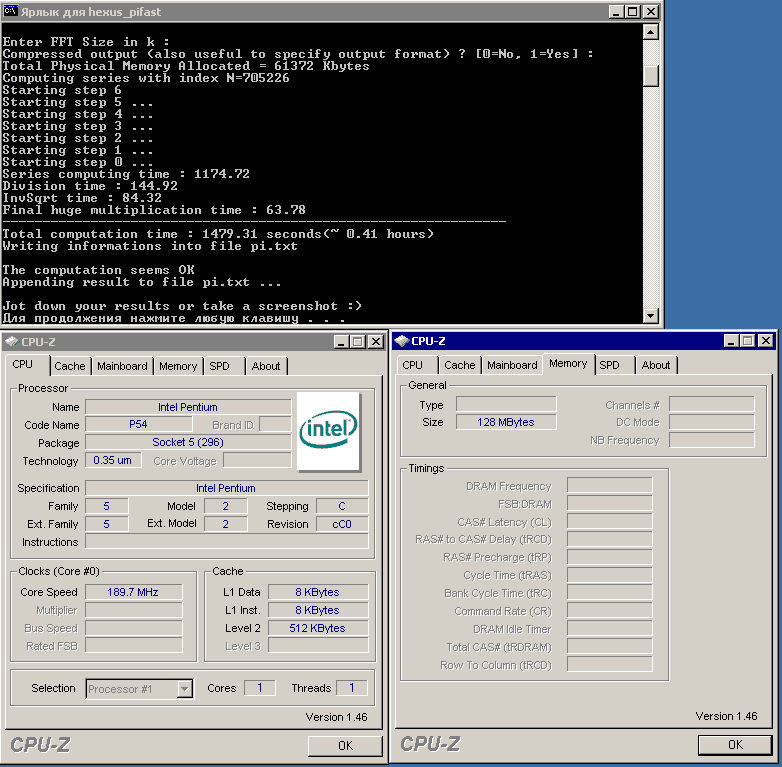This screenshot has height=767, width=782.
Task: Click the Revision value cC0
Action: [342, 524]
